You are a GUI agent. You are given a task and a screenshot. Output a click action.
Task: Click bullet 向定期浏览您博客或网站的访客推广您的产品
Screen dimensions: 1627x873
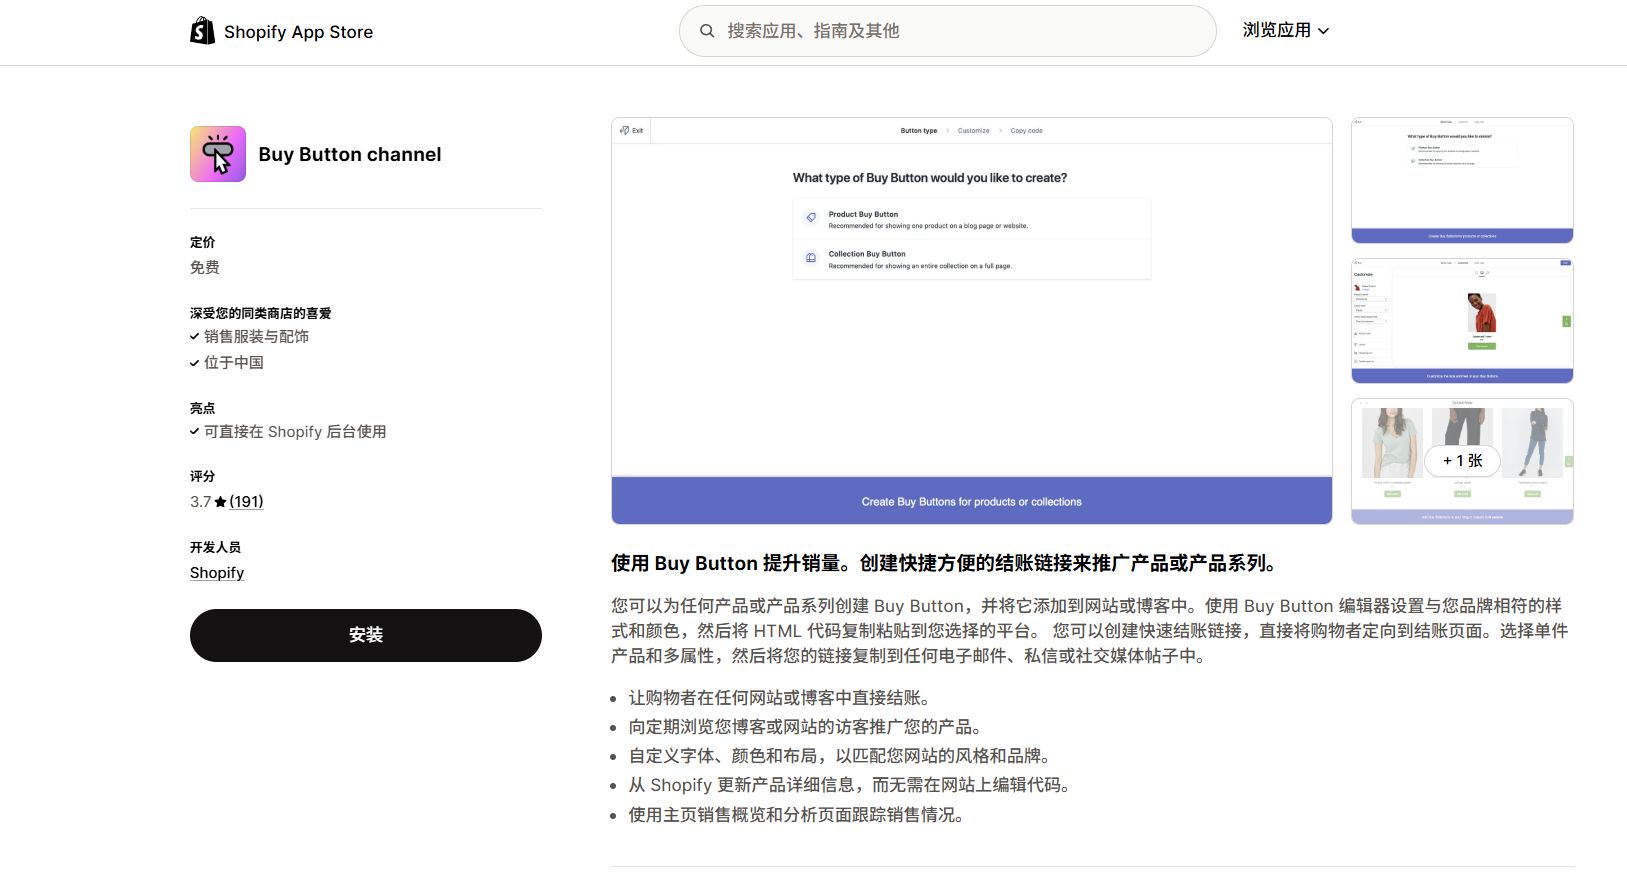(x=808, y=727)
